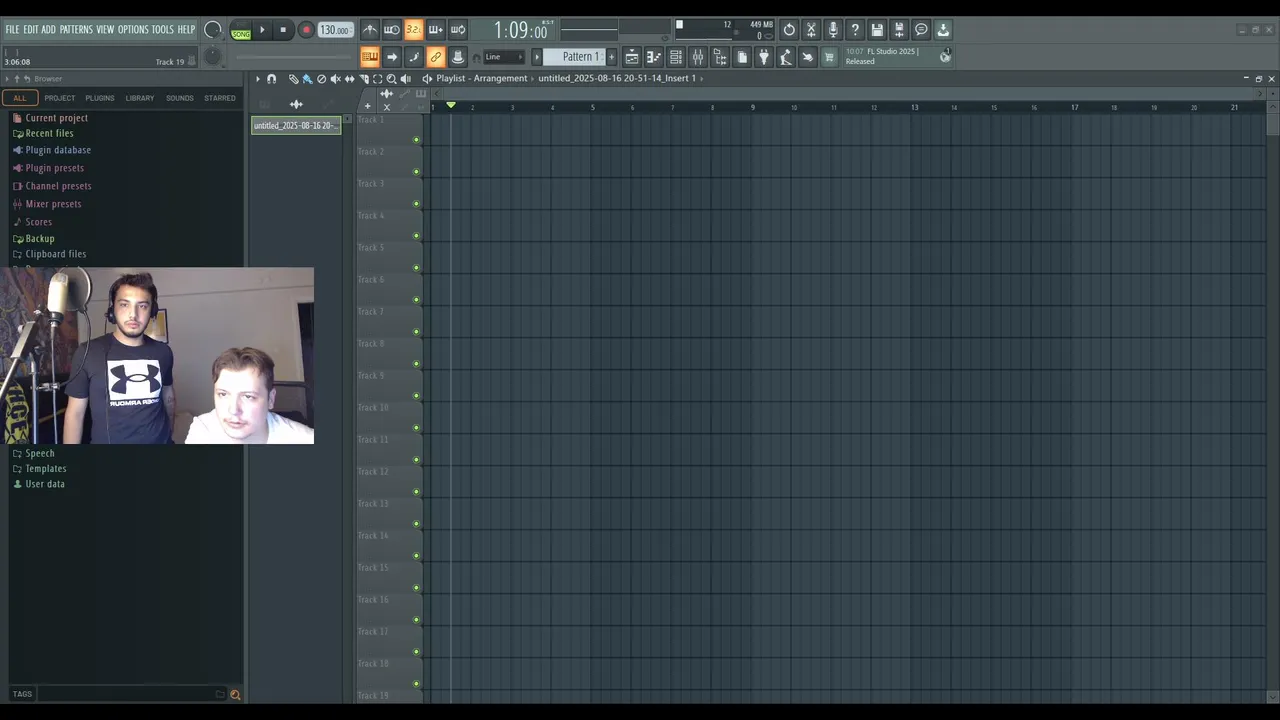Click Arrangement in the playlist title breadcrumb
The image size is (1280, 720).
pos(501,78)
